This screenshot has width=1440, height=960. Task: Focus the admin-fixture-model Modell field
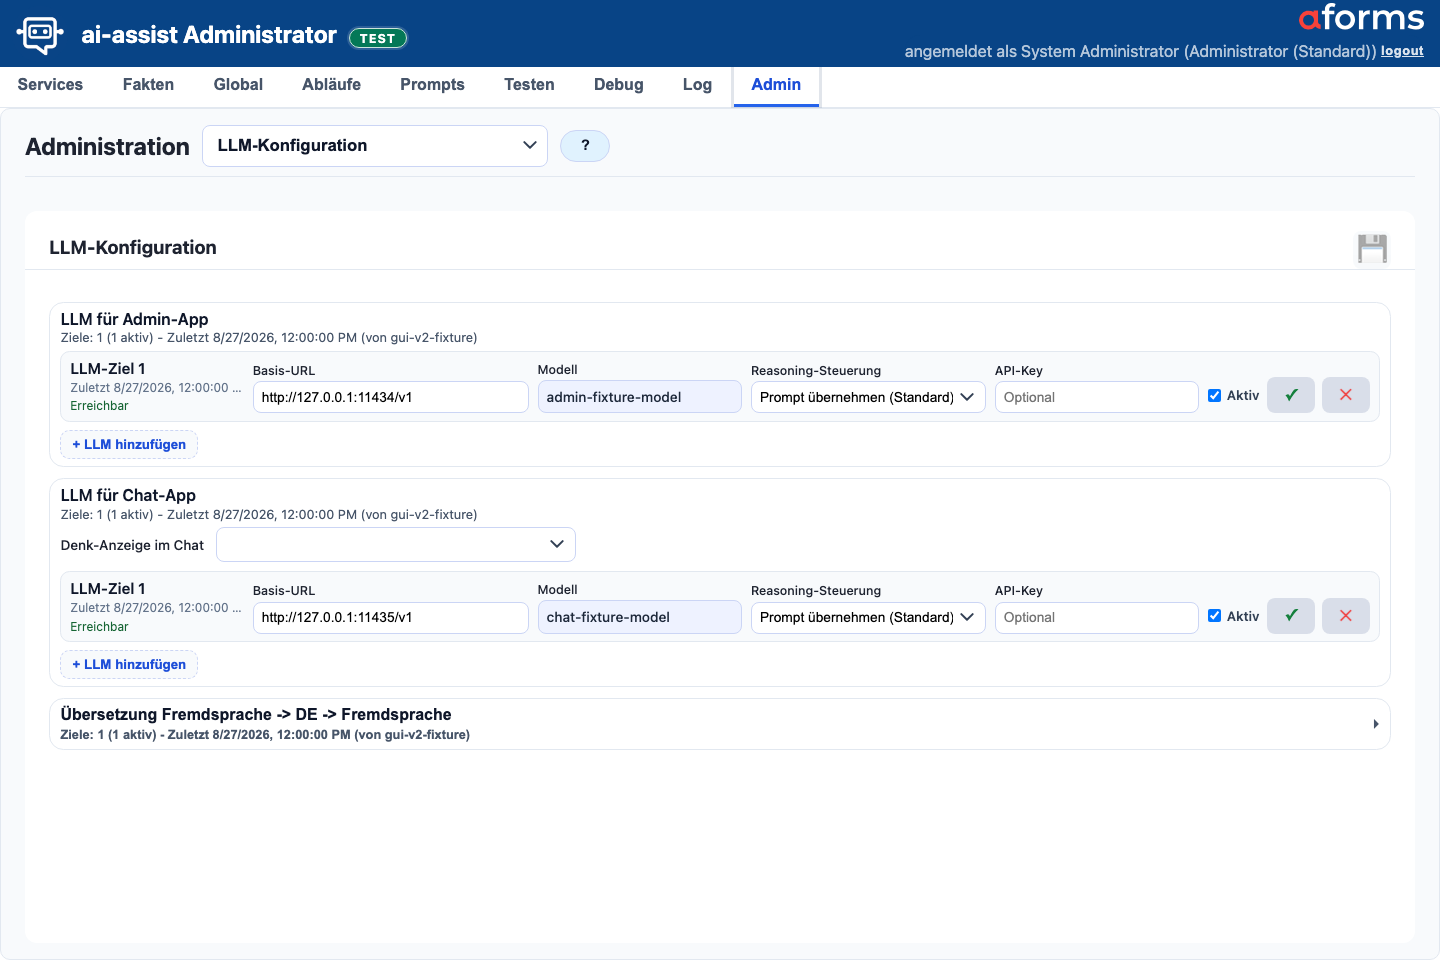640,397
